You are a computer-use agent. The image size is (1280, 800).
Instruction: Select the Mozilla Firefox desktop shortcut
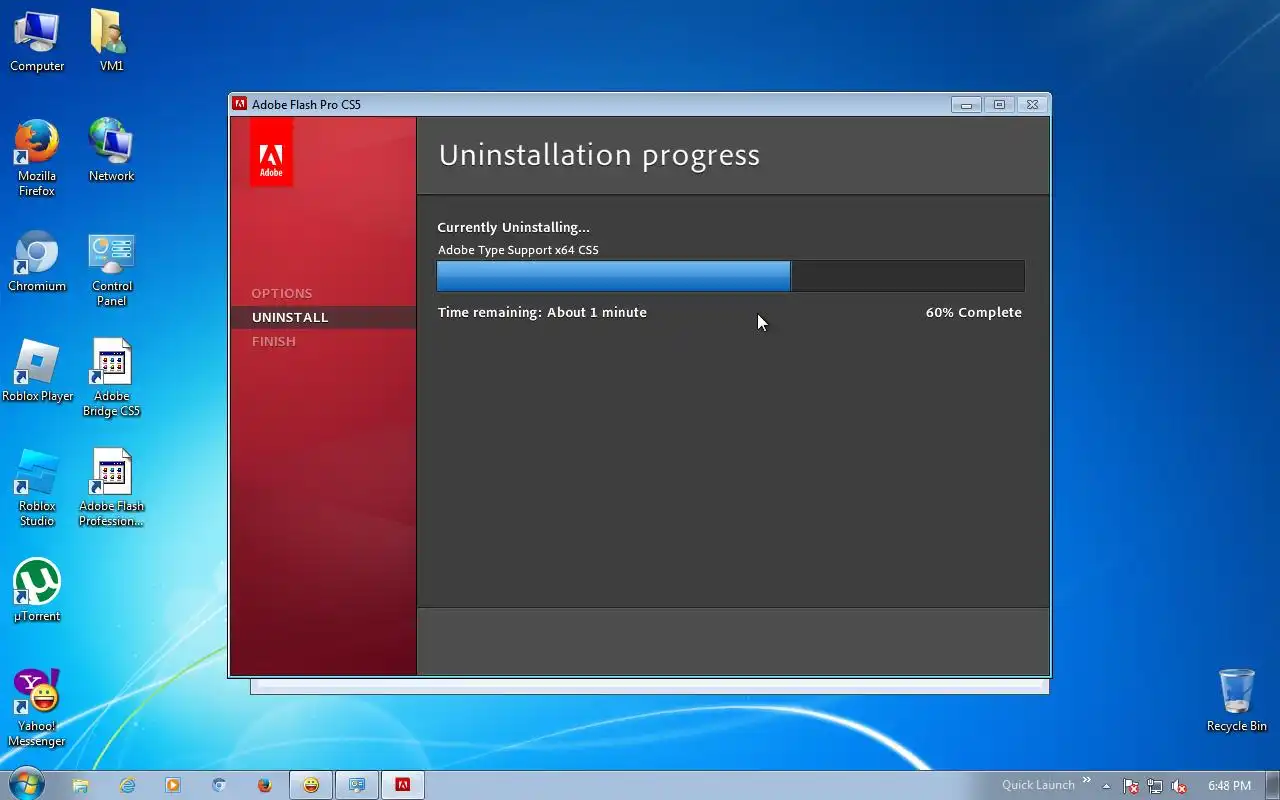37,158
